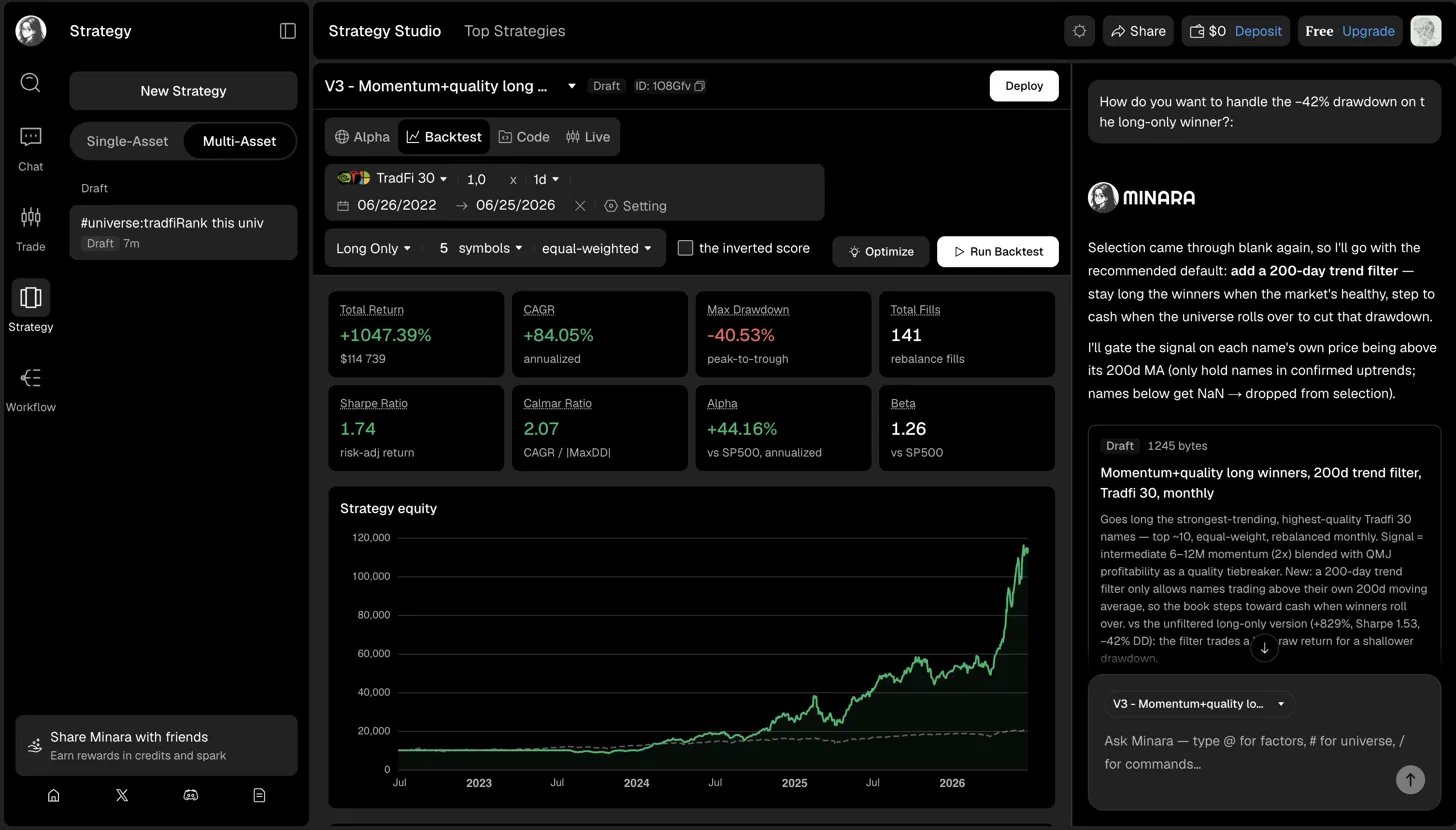Screen dimensions: 1456x830
Task: Open the equal-weighted dropdown
Action: pyautogui.click(x=596, y=248)
